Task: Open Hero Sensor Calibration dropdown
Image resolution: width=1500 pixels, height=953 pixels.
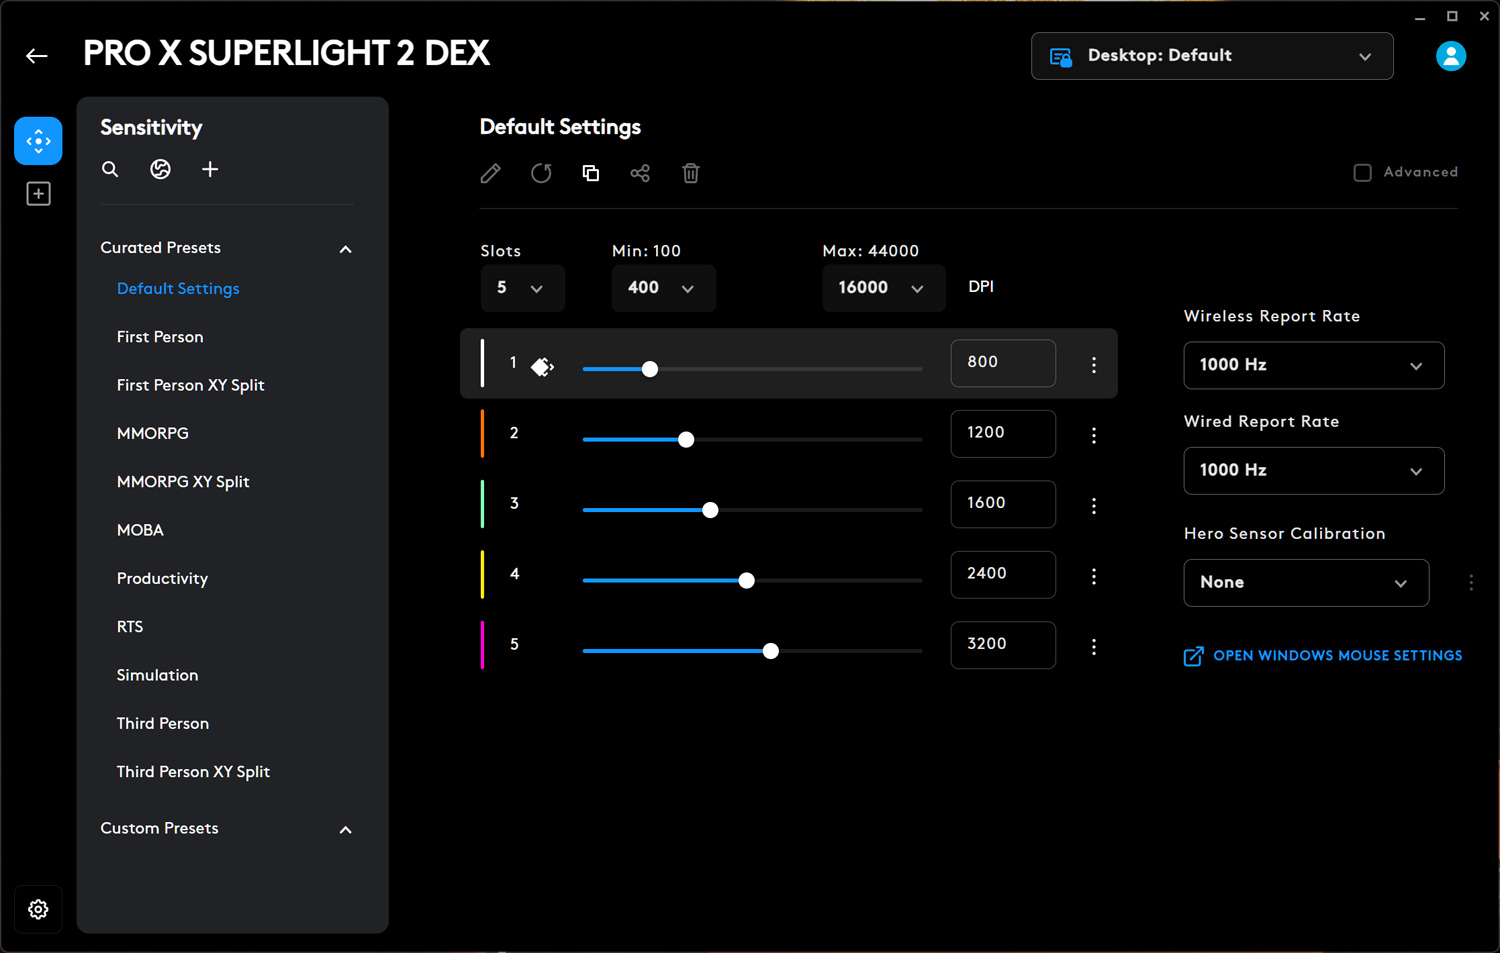Action: pyautogui.click(x=1306, y=582)
